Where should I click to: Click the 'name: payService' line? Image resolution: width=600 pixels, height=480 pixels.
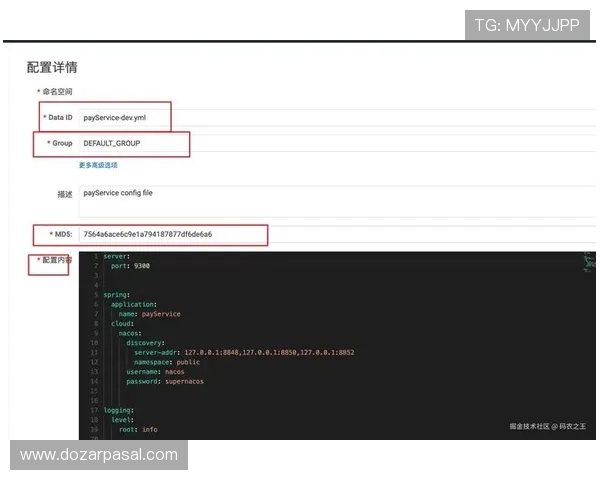coord(150,314)
